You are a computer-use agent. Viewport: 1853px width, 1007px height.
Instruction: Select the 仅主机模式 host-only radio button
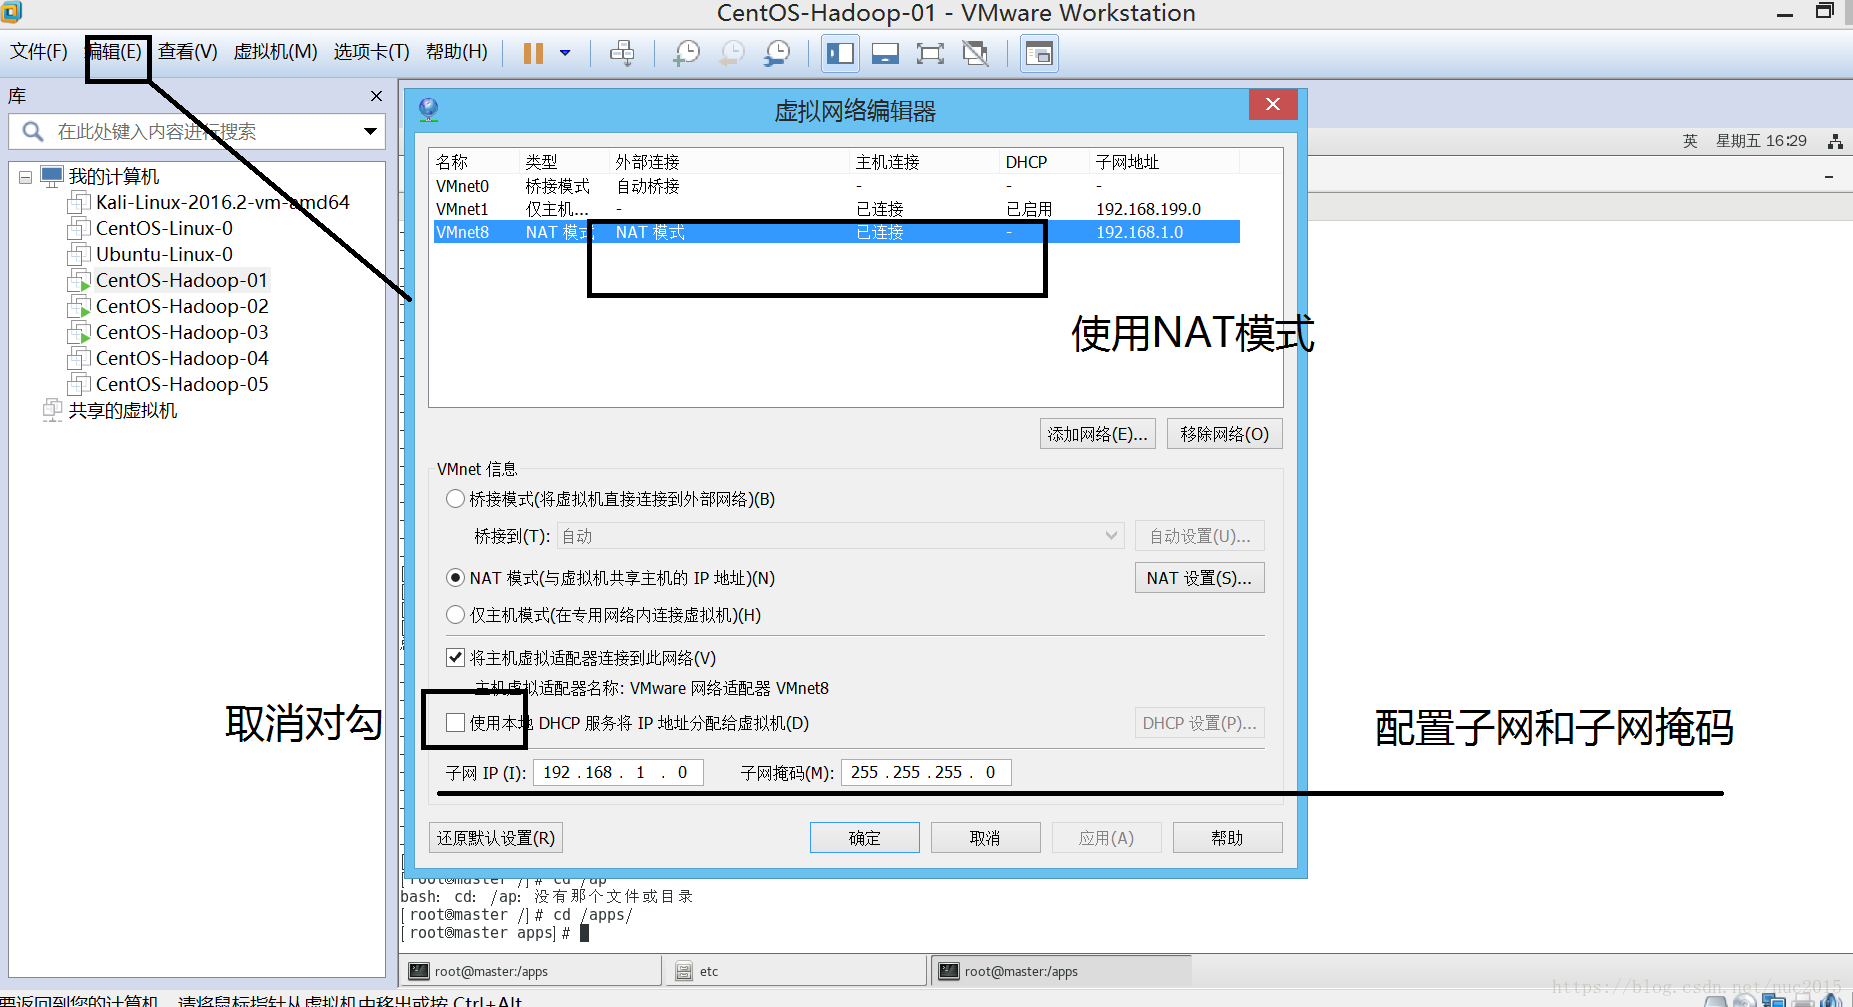pos(455,614)
